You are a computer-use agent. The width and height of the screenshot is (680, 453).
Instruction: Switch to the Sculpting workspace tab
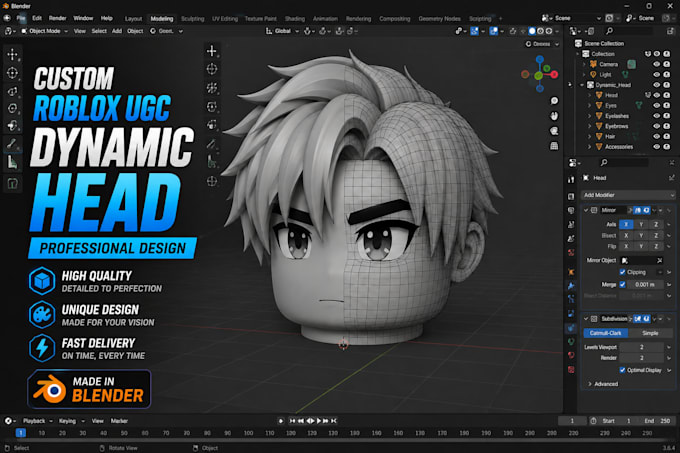point(193,19)
